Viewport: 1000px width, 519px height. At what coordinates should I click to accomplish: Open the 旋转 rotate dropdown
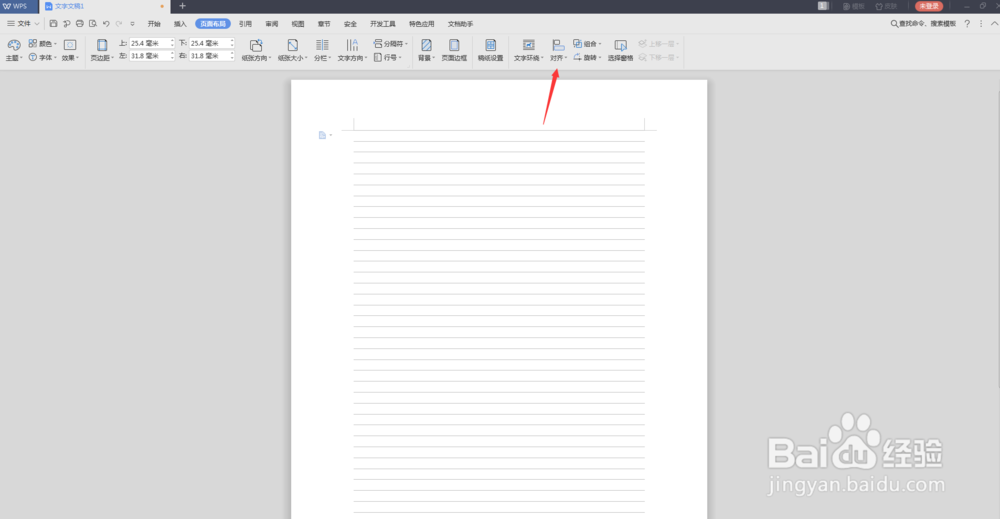pyautogui.click(x=587, y=57)
